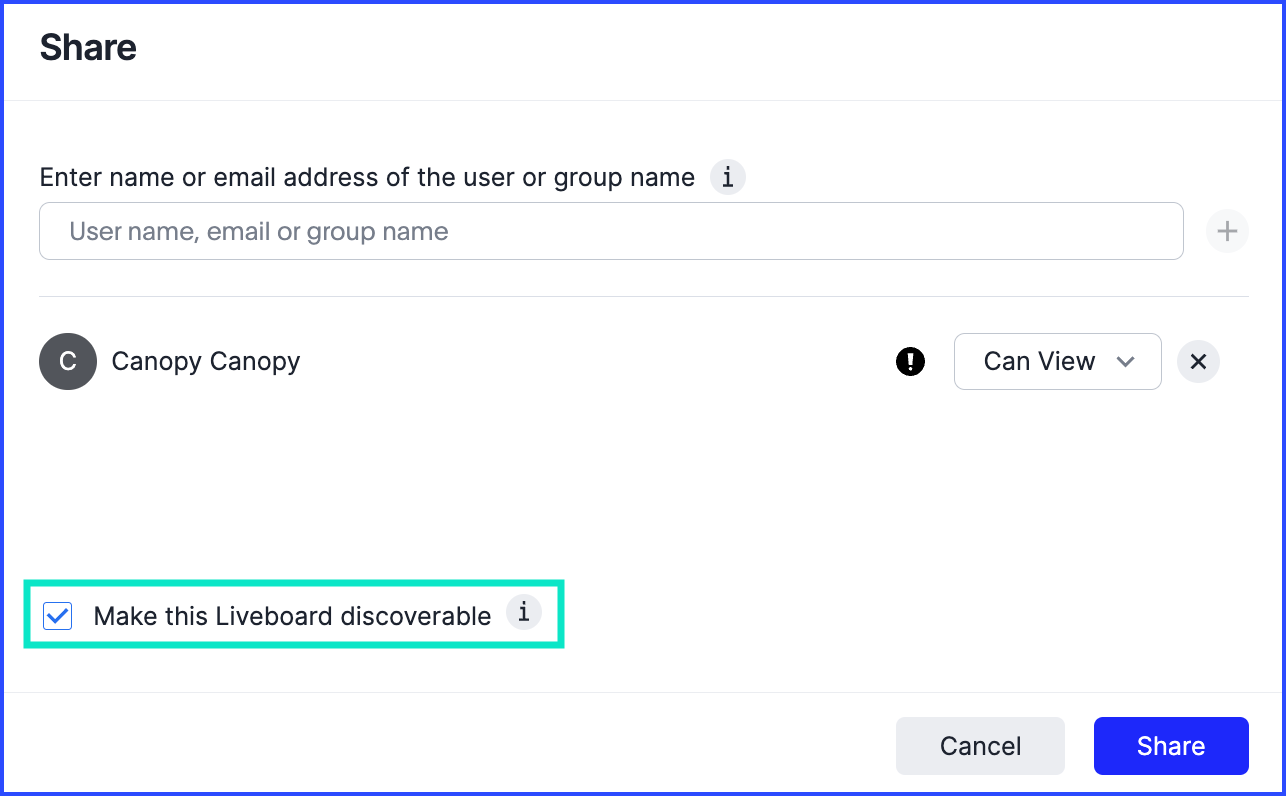
Task: Click the placeholder text in the search box
Action: [x=258, y=232]
